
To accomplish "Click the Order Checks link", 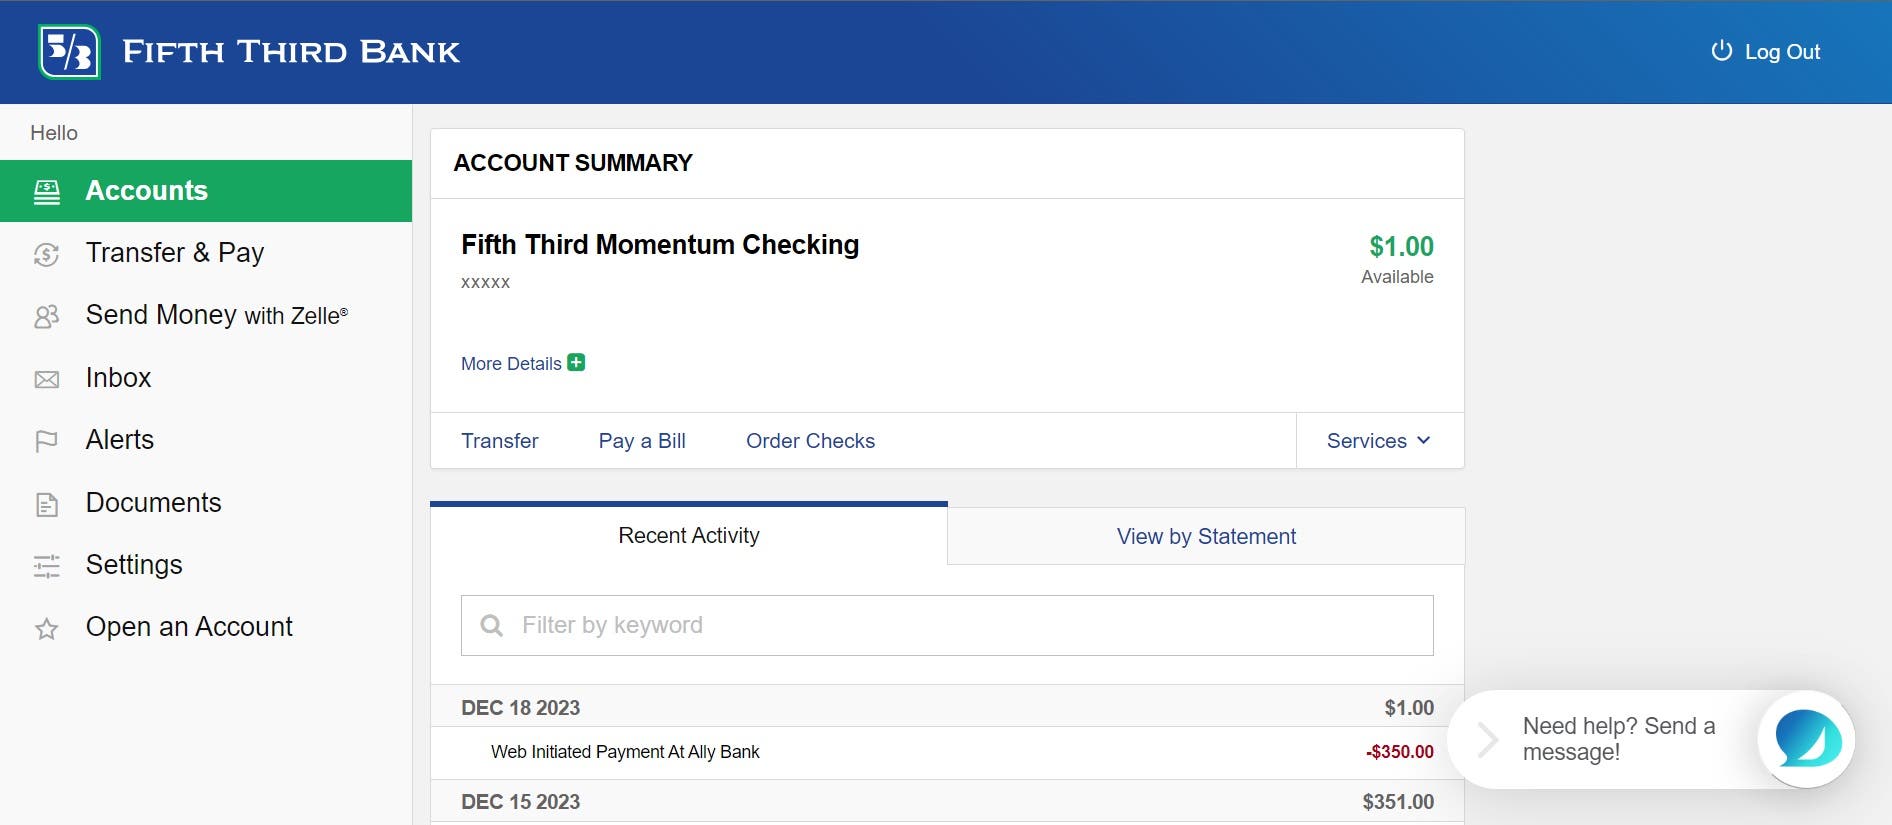I will click(x=810, y=441).
